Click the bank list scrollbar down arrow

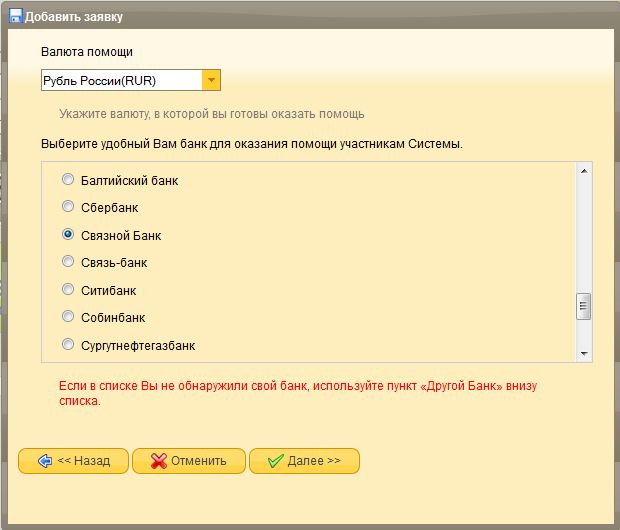point(584,353)
